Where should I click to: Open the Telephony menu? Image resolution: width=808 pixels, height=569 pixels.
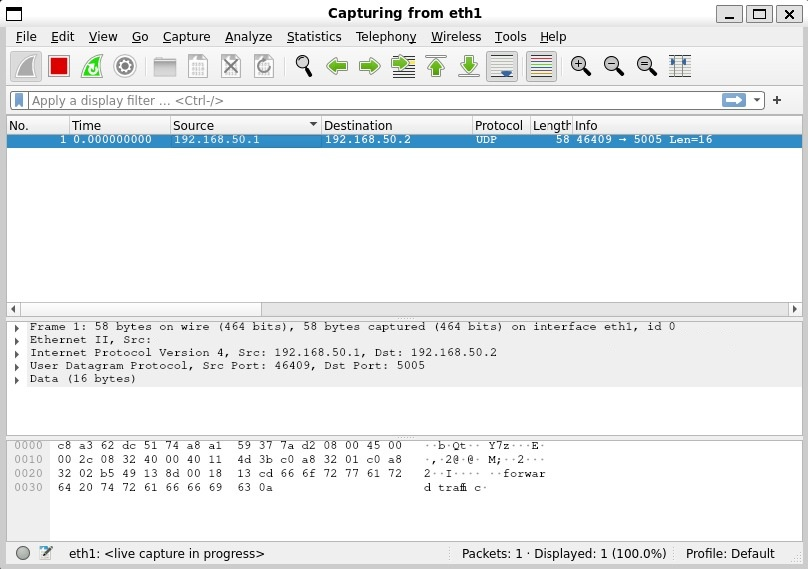(386, 37)
